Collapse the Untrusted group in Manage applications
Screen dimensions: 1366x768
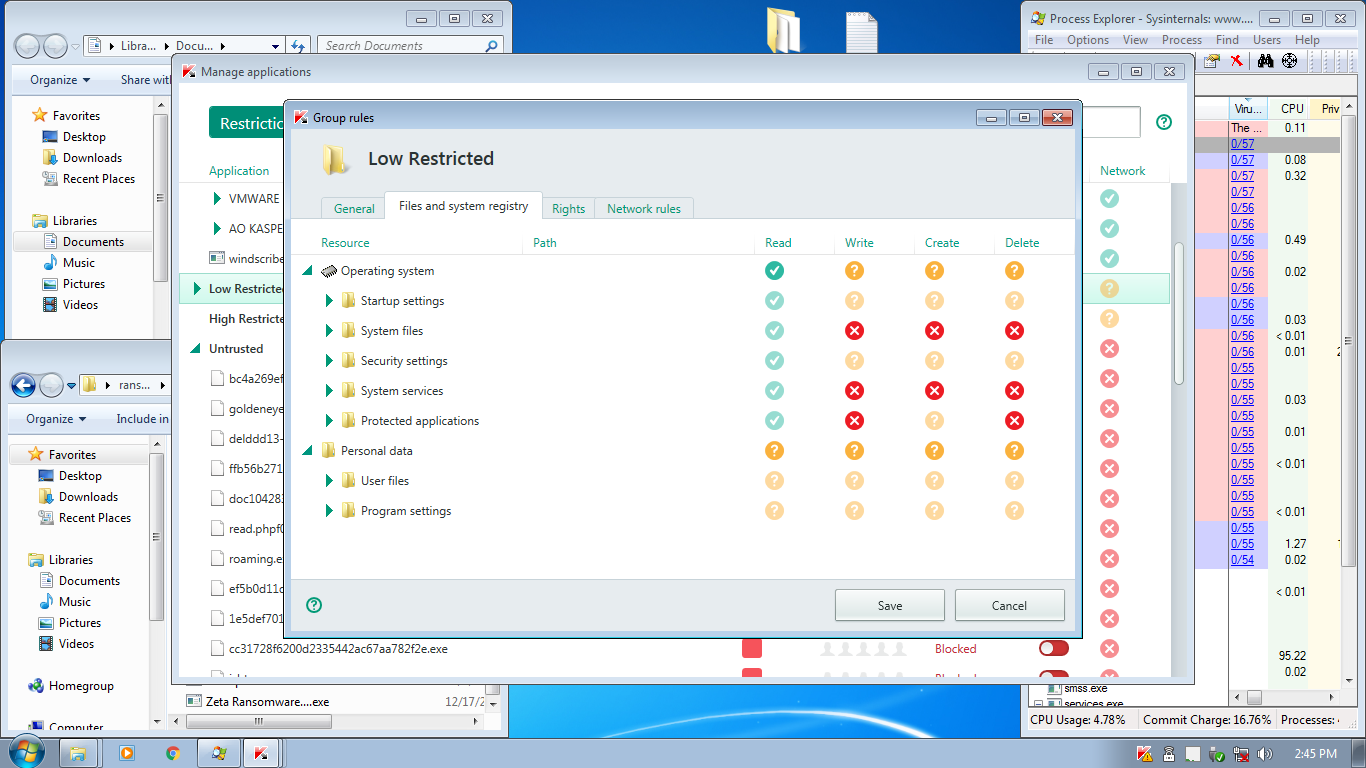click(x=196, y=349)
